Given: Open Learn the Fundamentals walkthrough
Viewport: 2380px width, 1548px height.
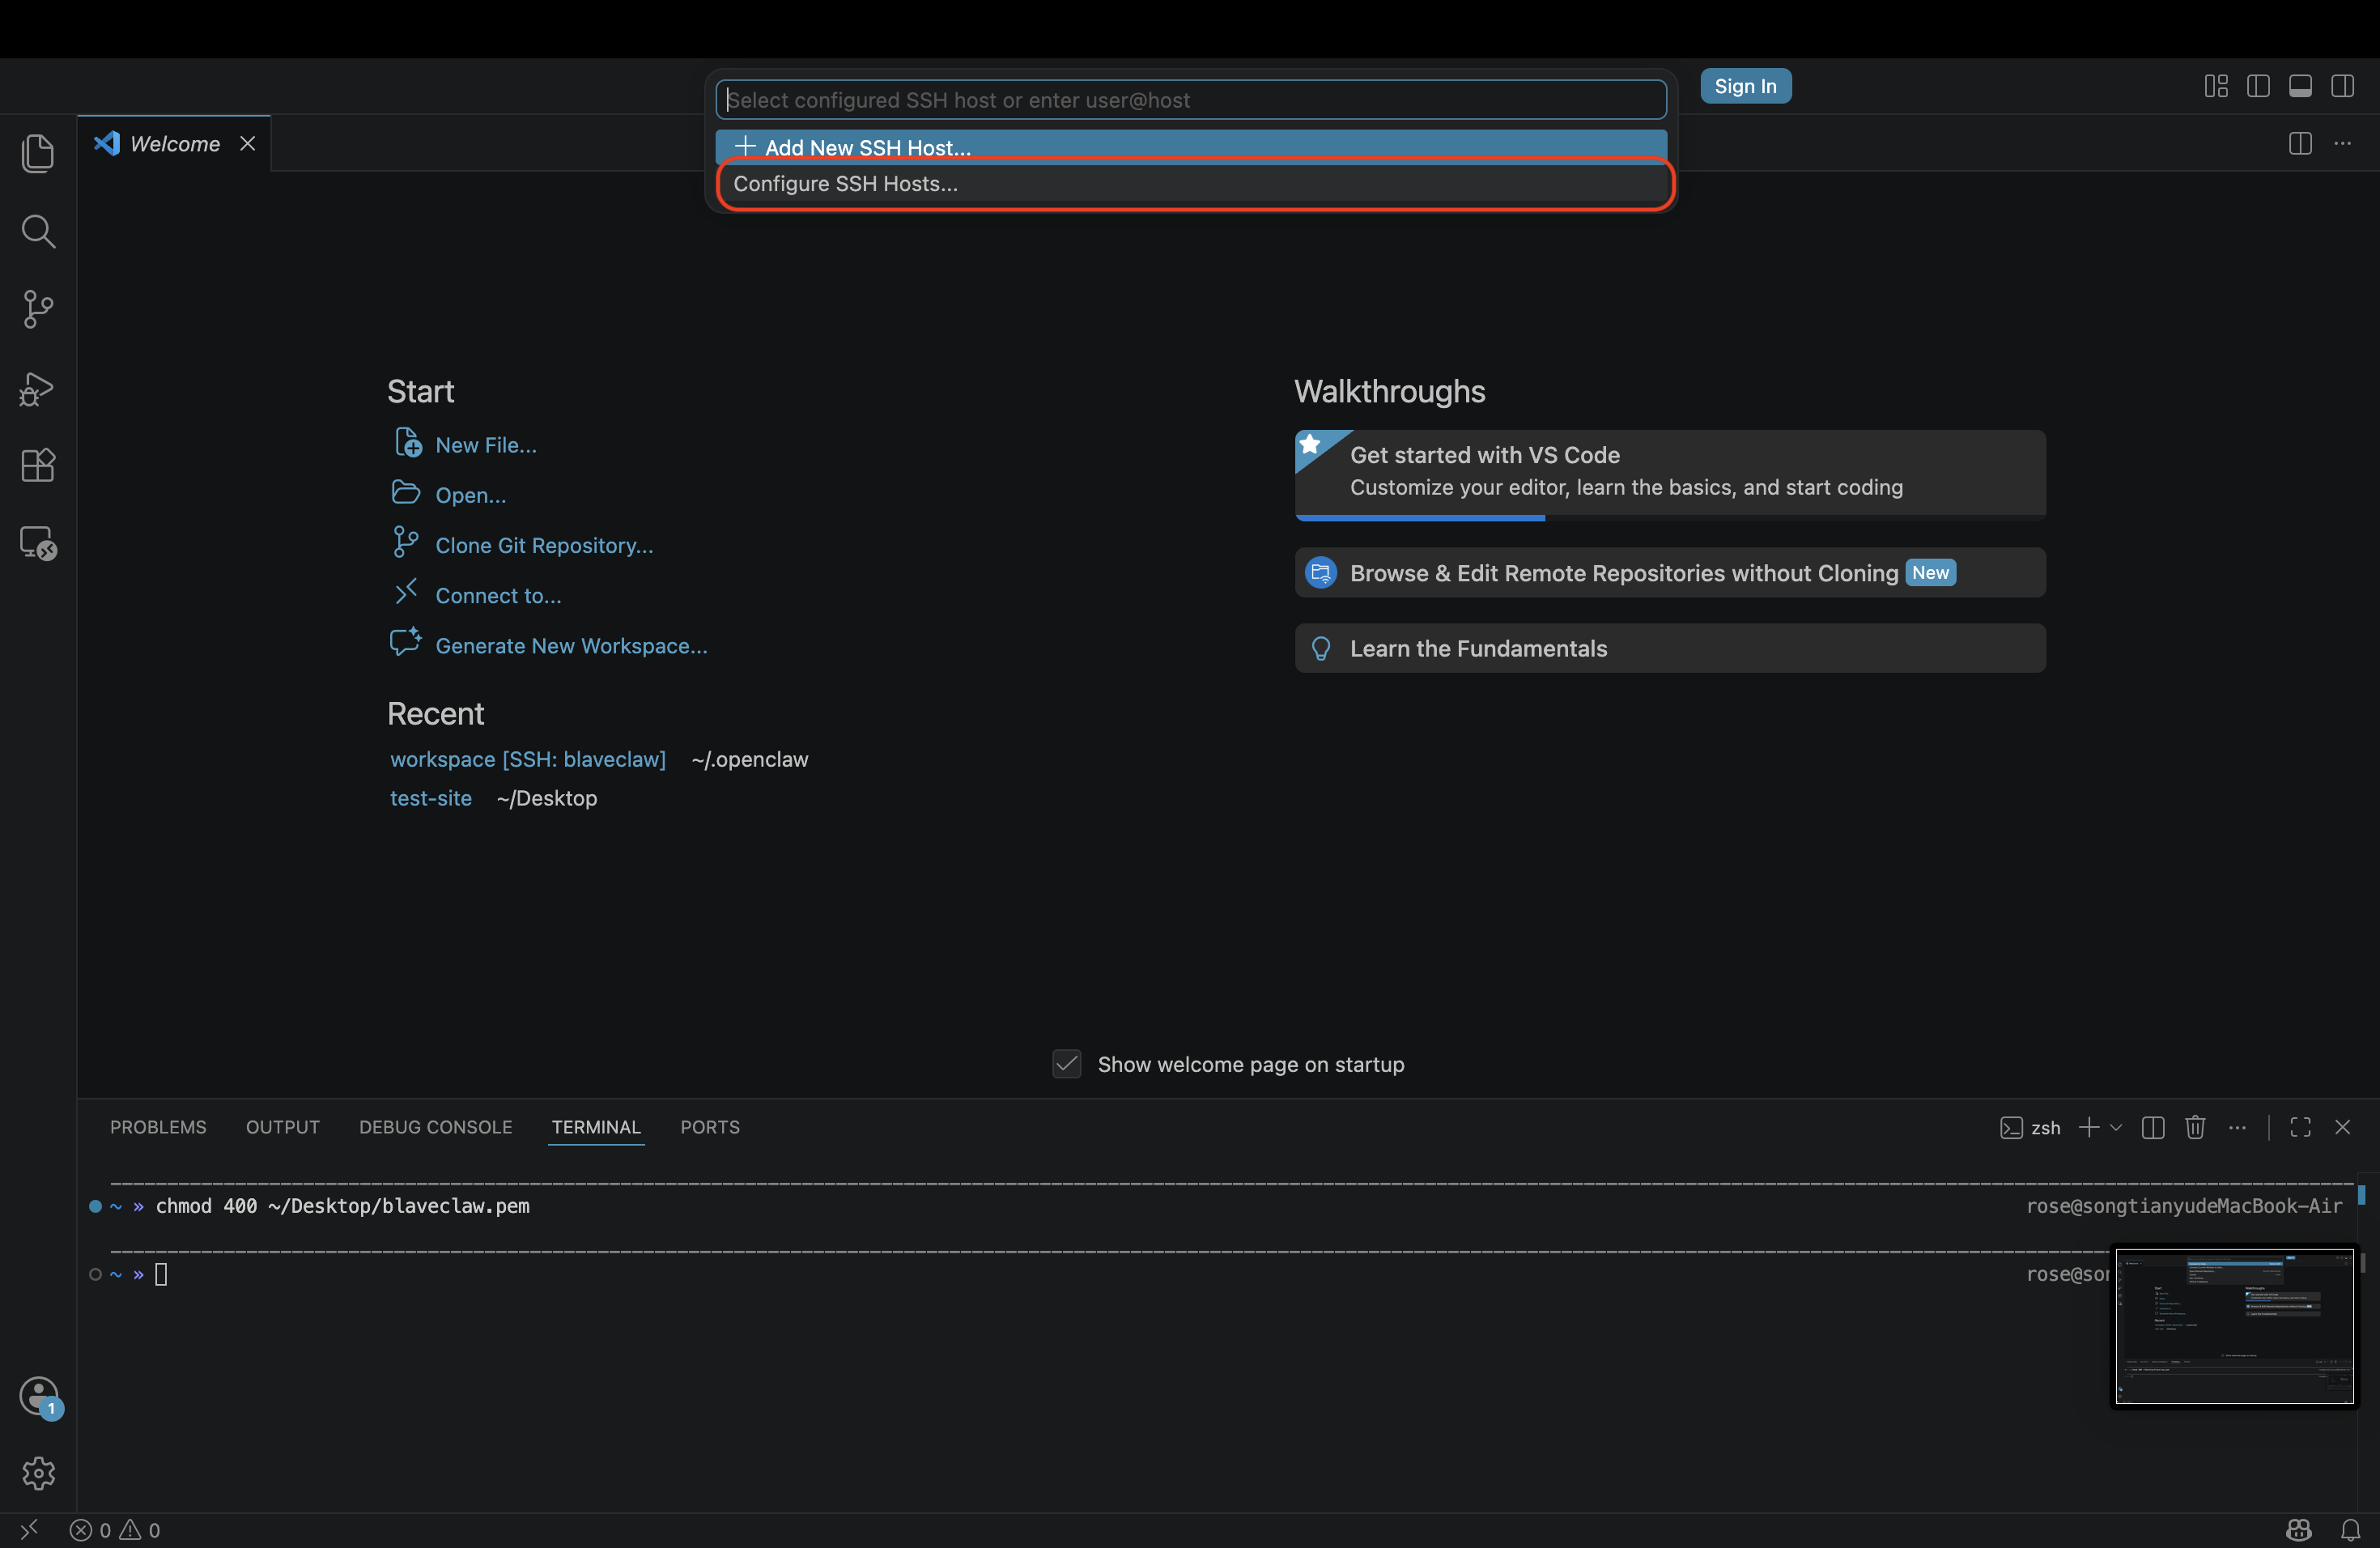Looking at the screenshot, I should point(1670,648).
